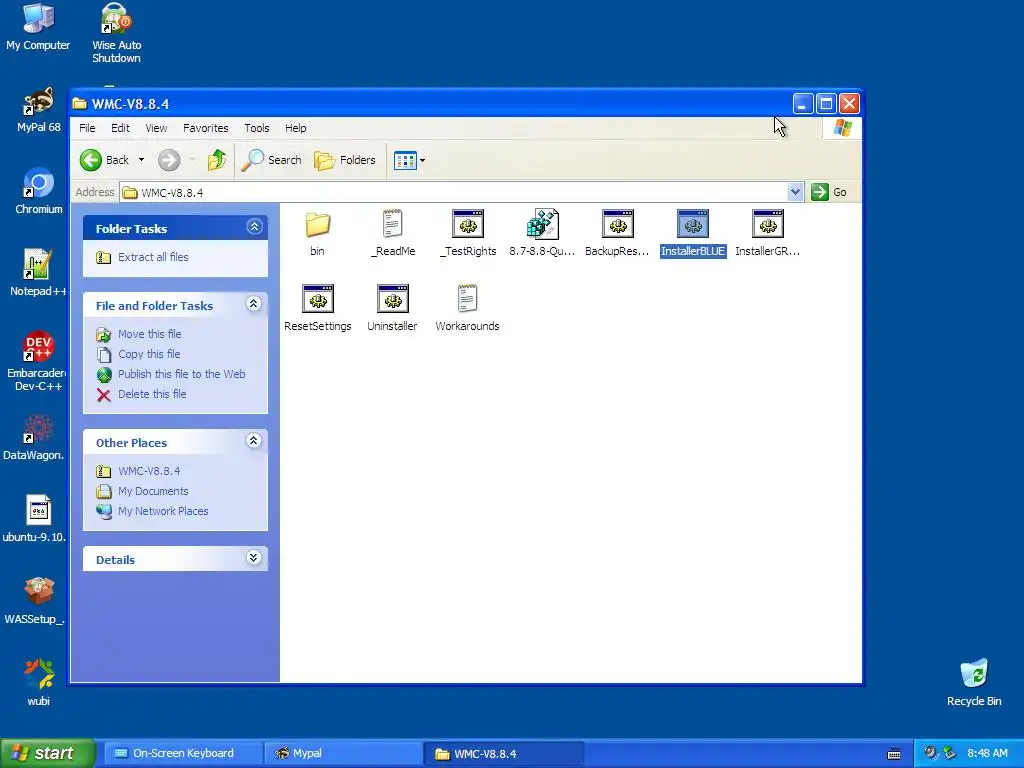Open the View menu

click(x=156, y=128)
